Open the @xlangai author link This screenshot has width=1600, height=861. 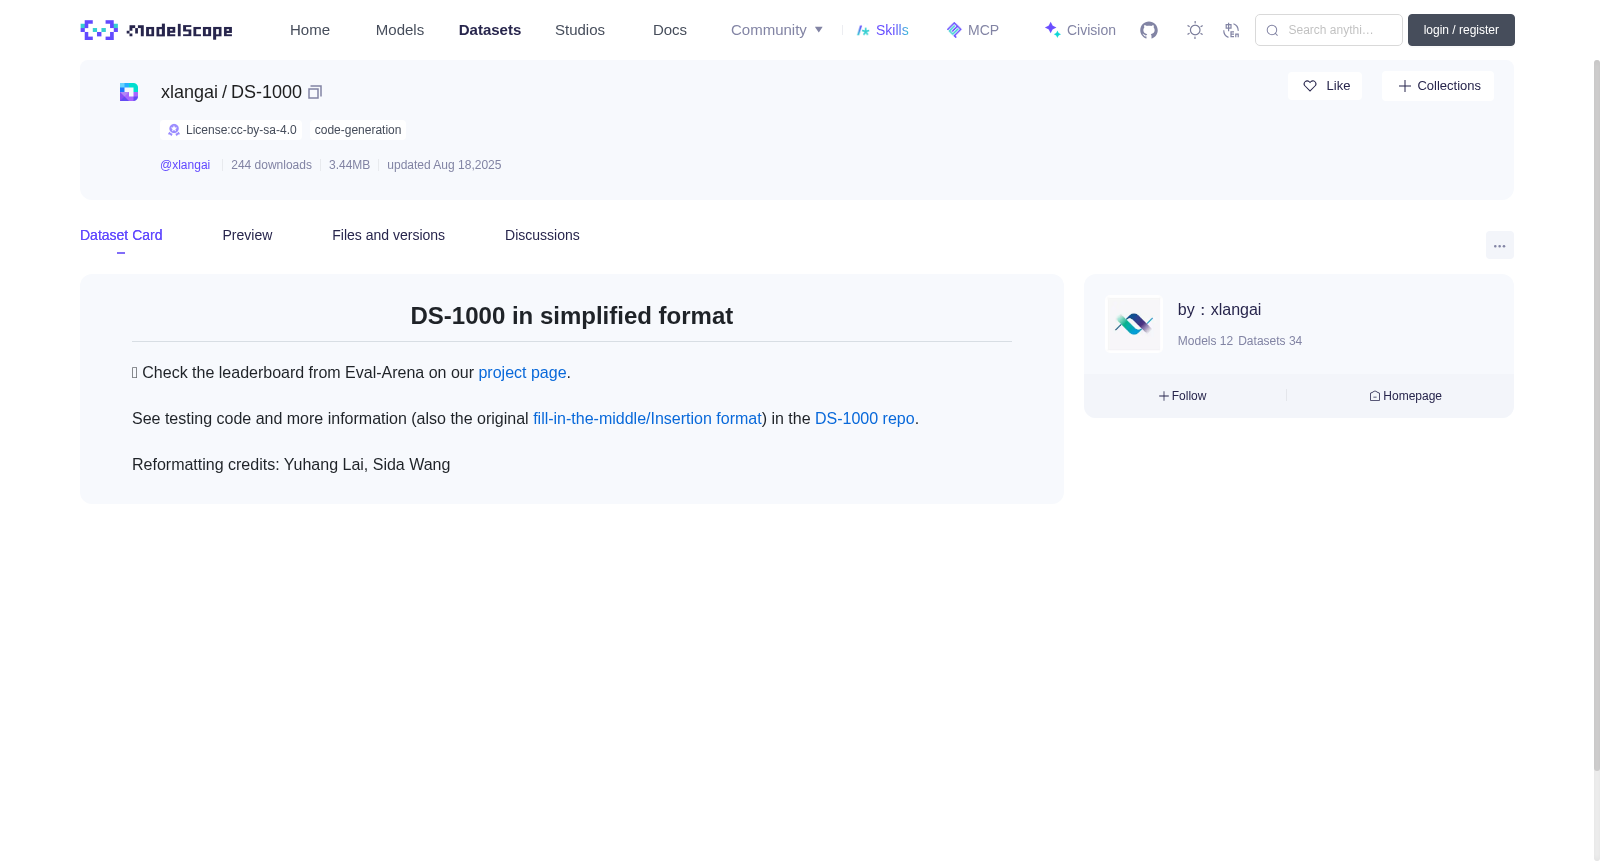tap(185, 165)
